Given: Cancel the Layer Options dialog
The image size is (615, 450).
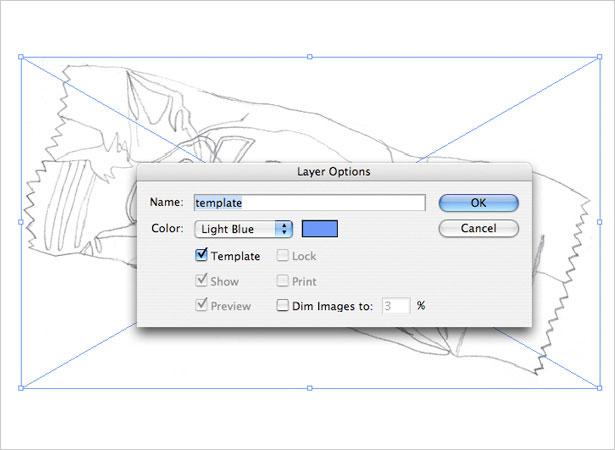Looking at the screenshot, I should point(479,228).
